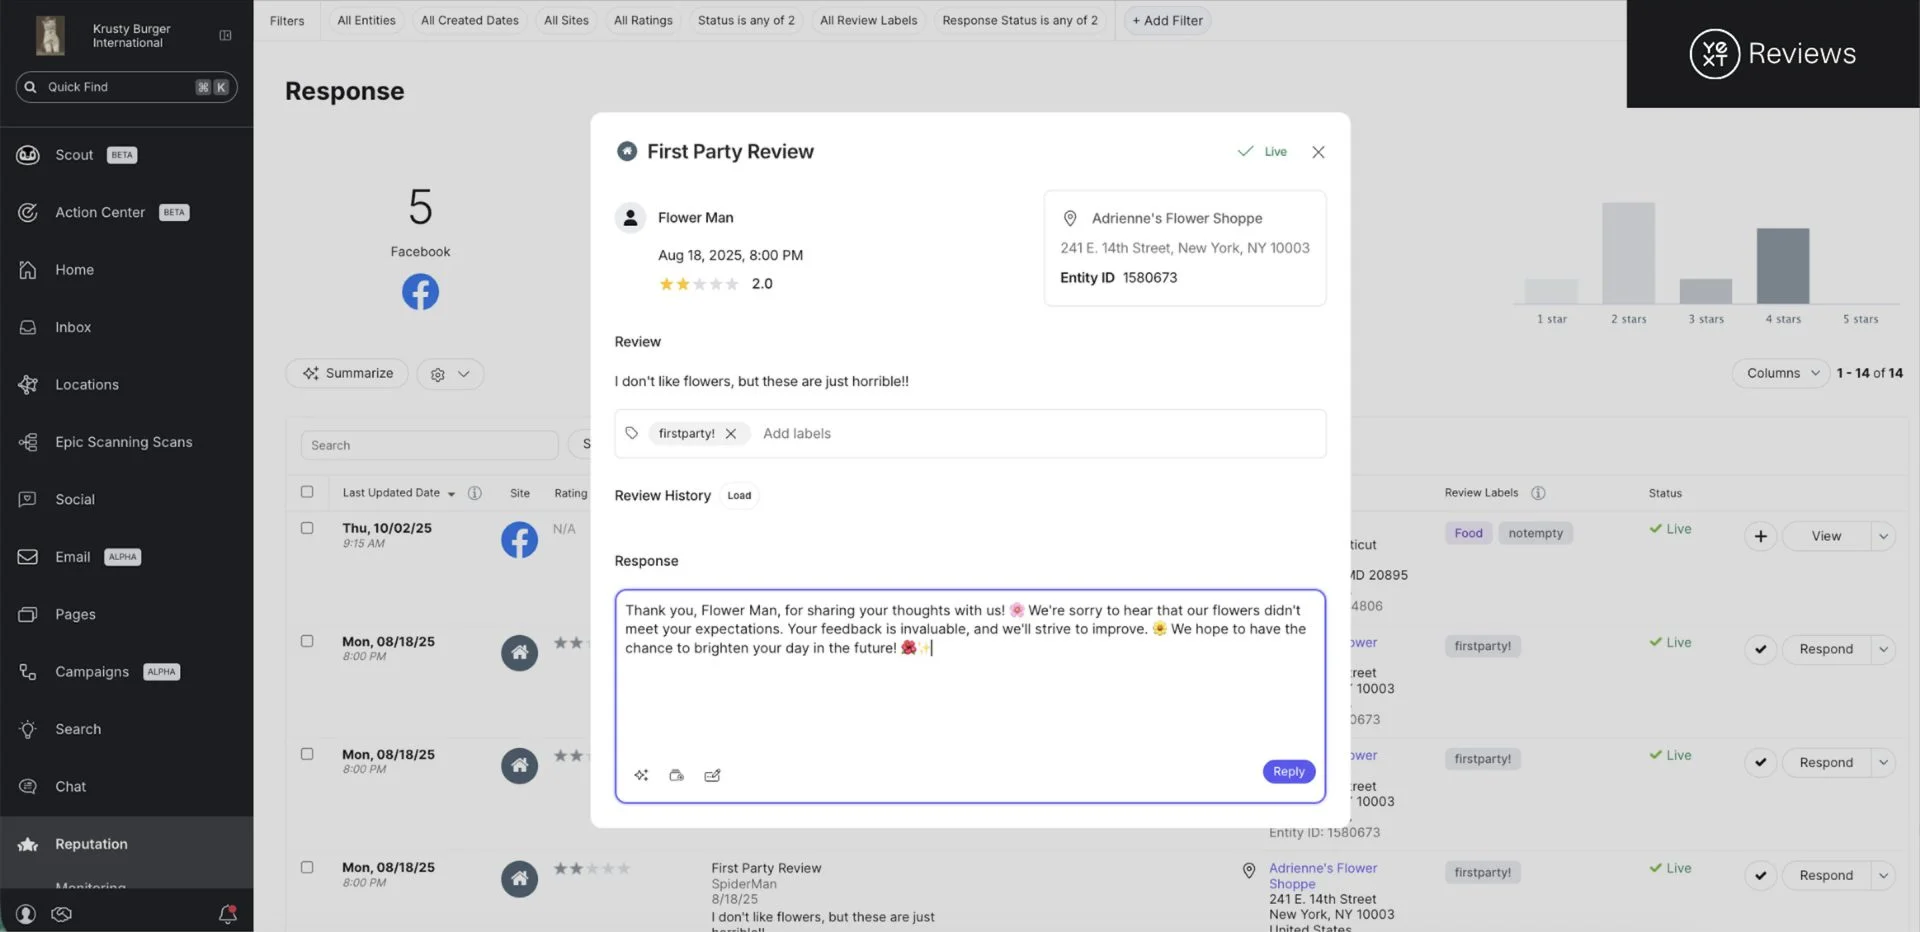1920x932 pixels.
Task: Remove the firstparty! label tag
Action: [x=731, y=434]
